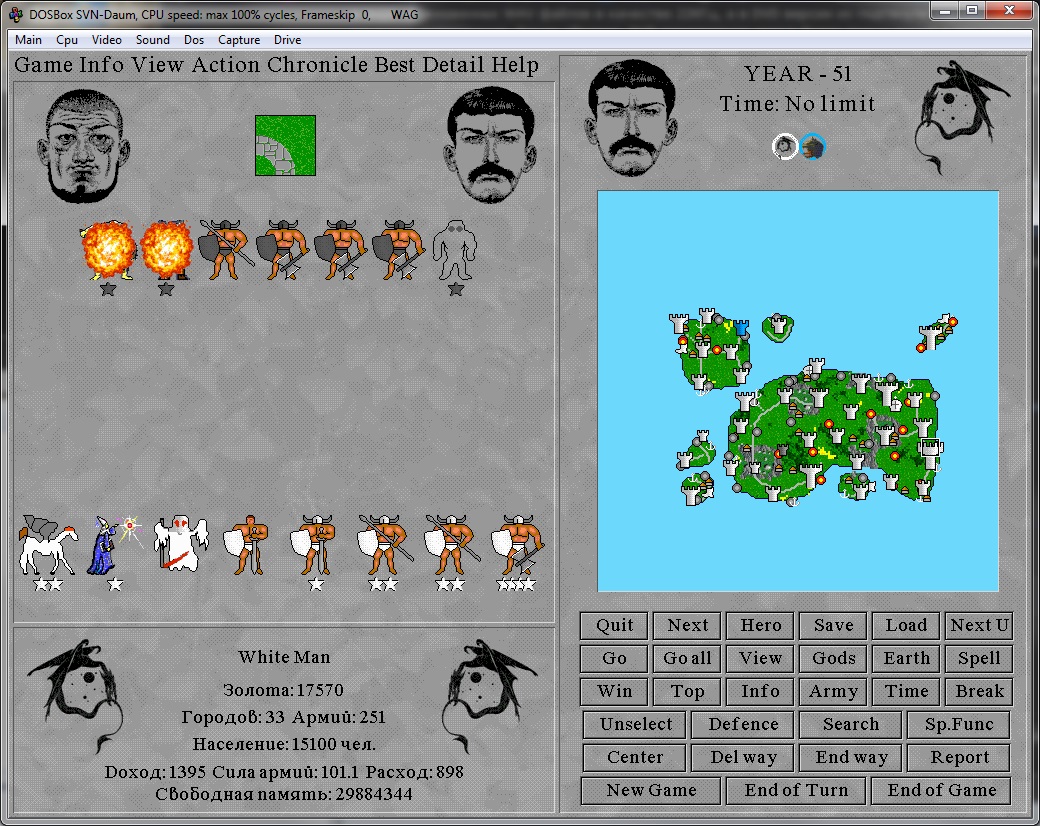Open the DOSBox Capture menu
1040x826 pixels.
click(239, 40)
